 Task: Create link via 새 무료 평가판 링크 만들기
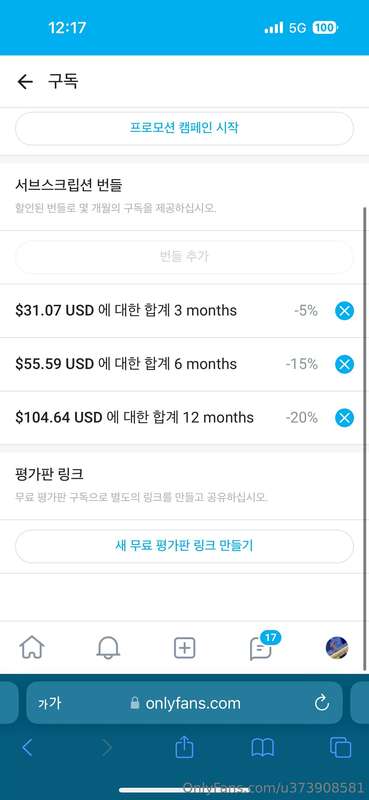pyautogui.click(x=184, y=546)
